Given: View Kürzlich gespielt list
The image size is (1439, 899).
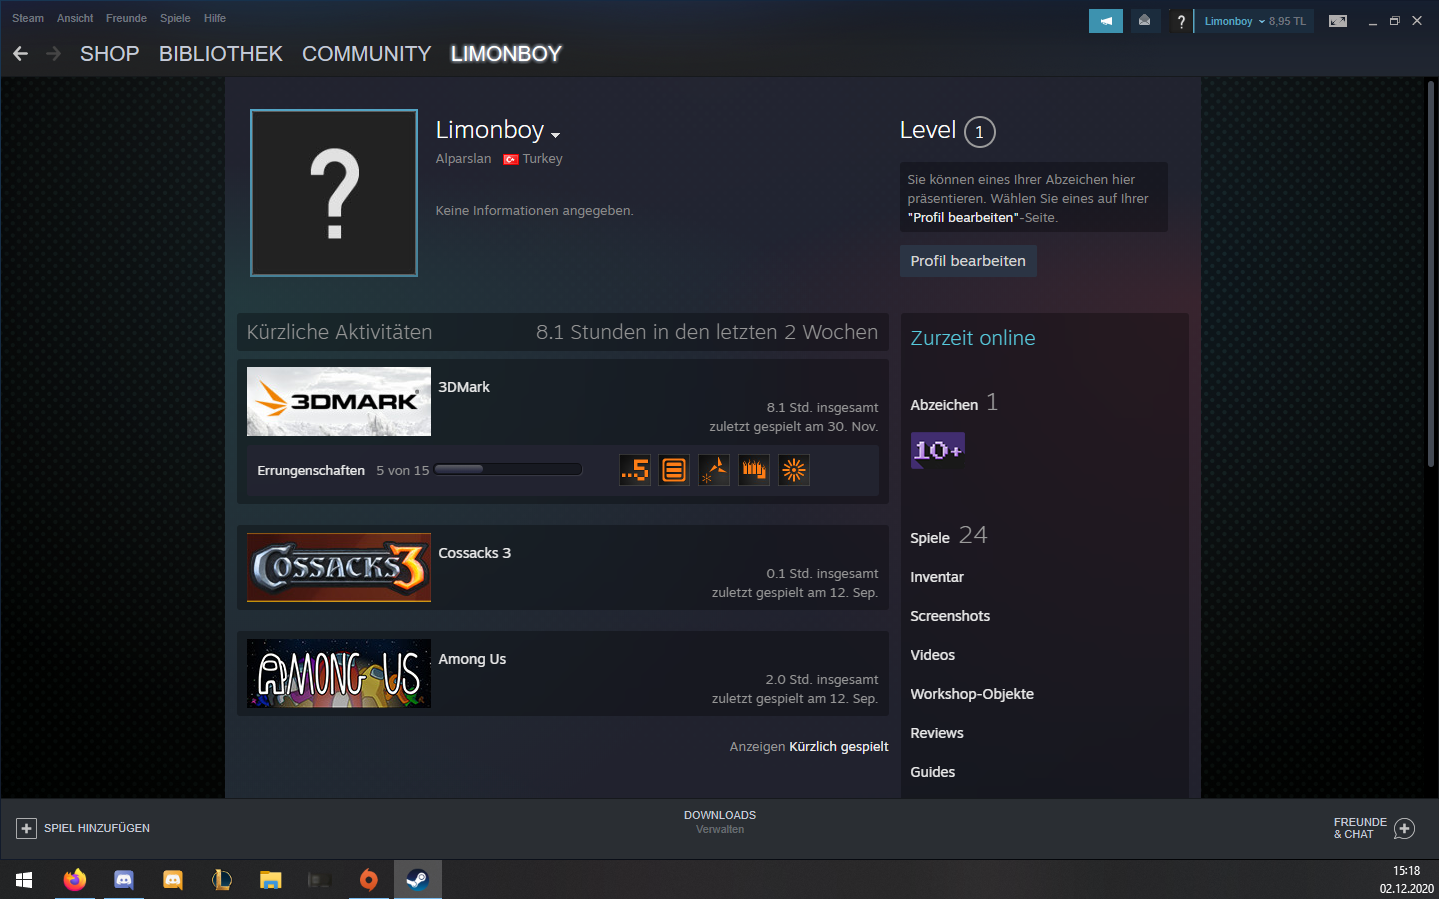Looking at the screenshot, I should click(839, 747).
